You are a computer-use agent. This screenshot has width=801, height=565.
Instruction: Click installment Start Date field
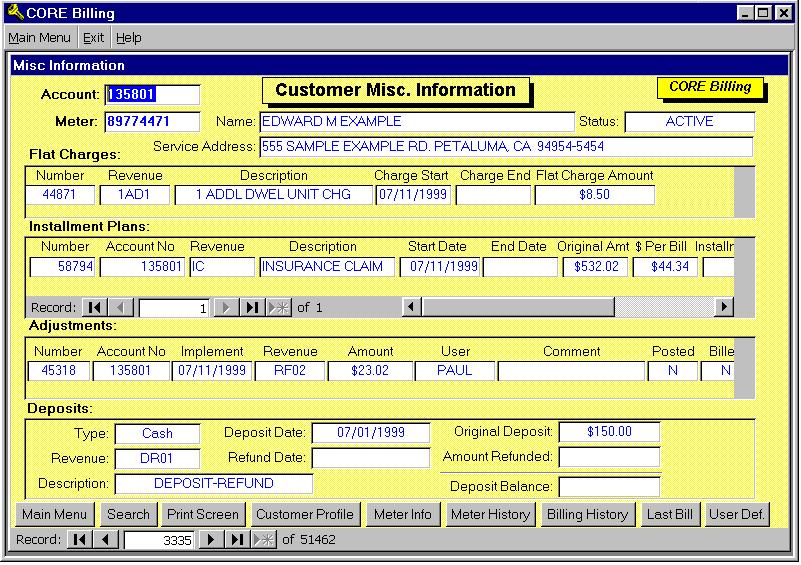(439, 267)
